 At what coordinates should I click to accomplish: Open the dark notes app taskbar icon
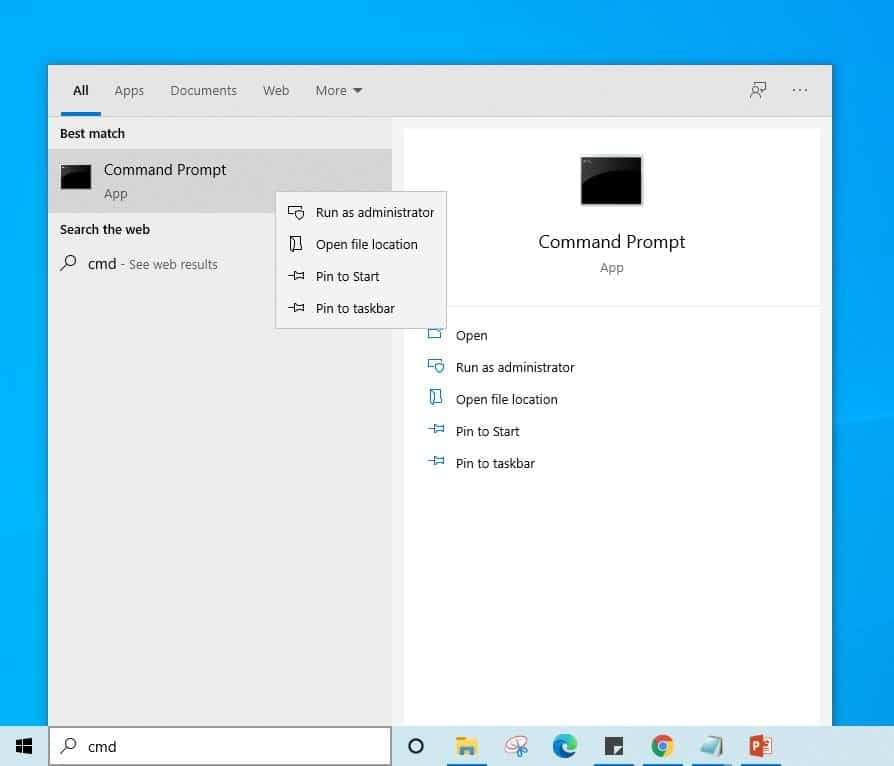[x=613, y=745]
